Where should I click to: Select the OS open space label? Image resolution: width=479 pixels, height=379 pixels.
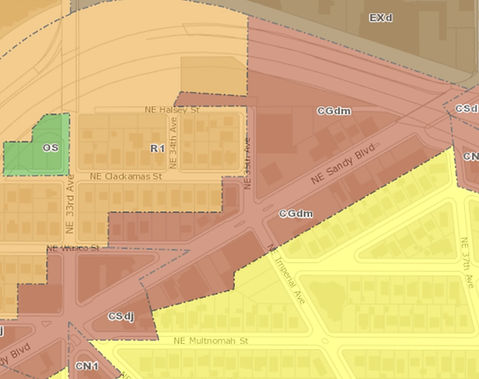pyautogui.click(x=51, y=147)
